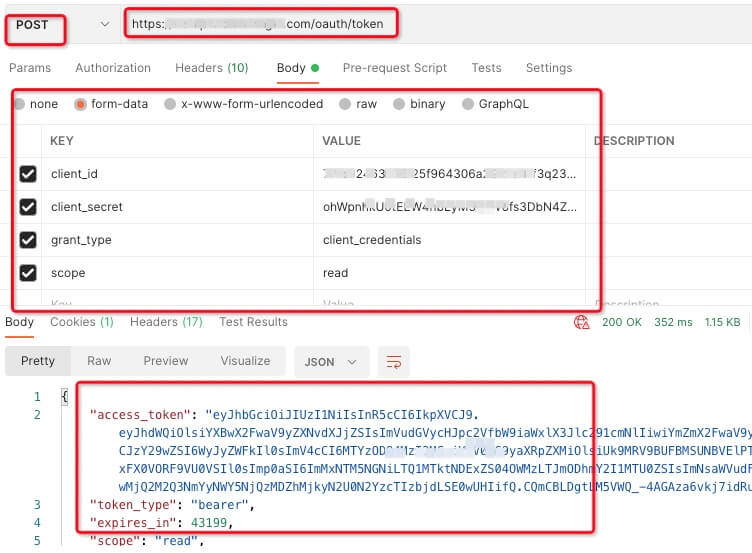This screenshot has height=553, width=752.
Task: Toggle the response line wrap icon
Action: [x=395, y=361]
